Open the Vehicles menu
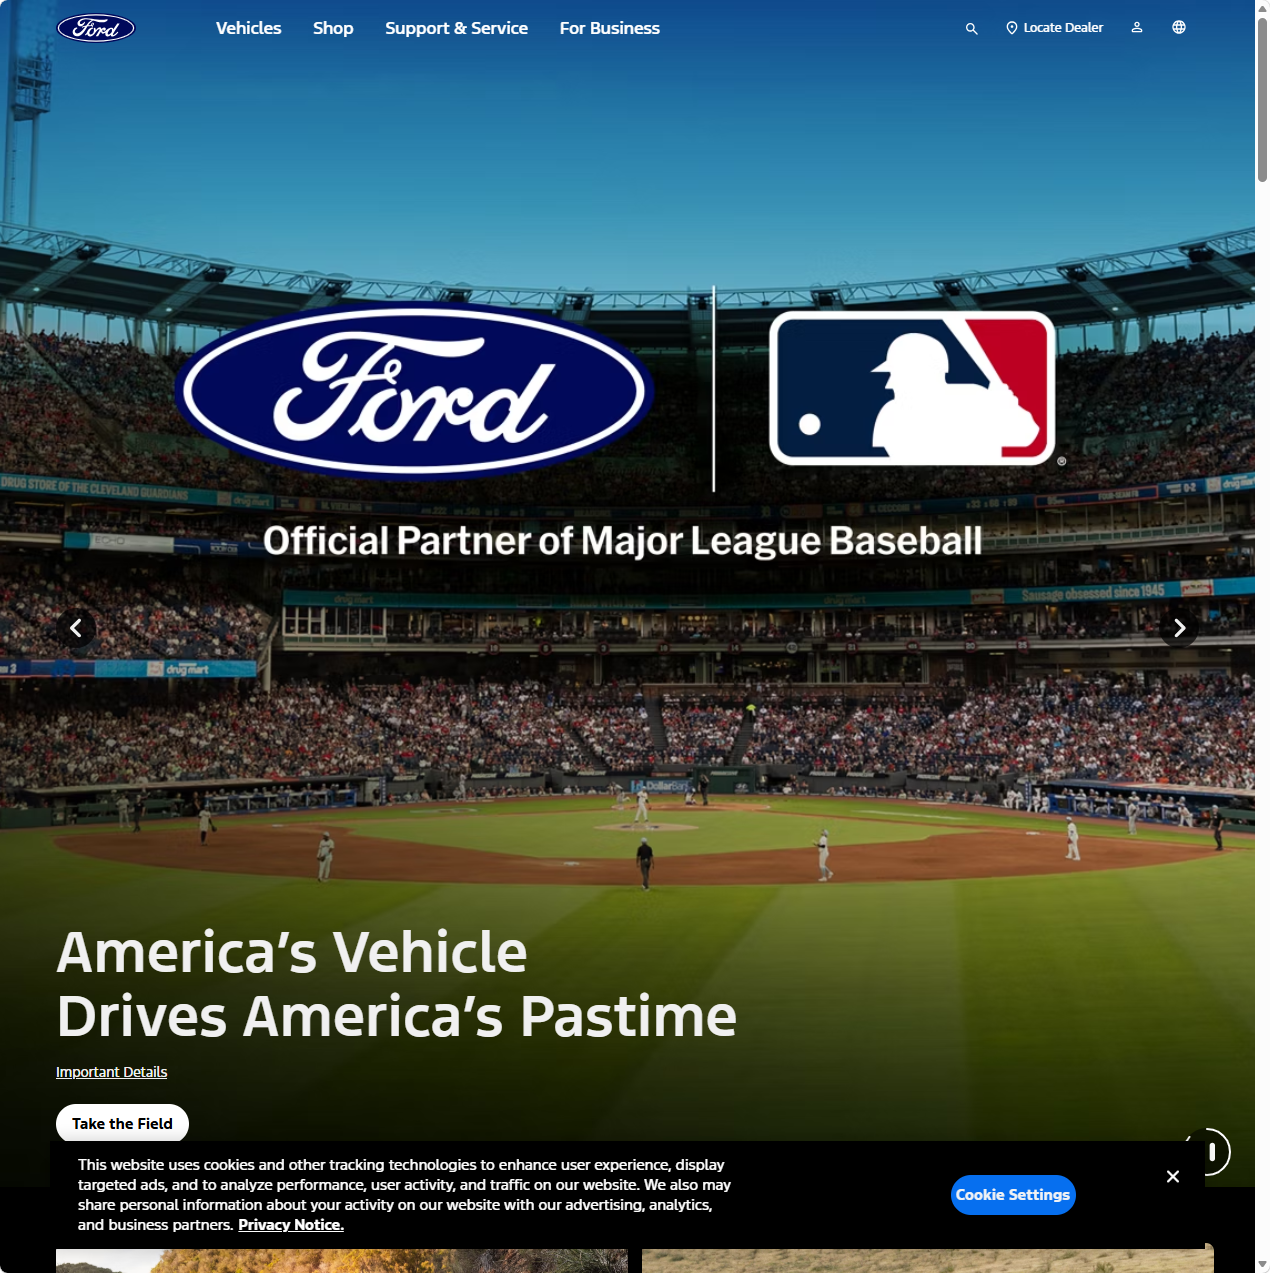Image resolution: width=1270 pixels, height=1273 pixels. tap(248, 28)
